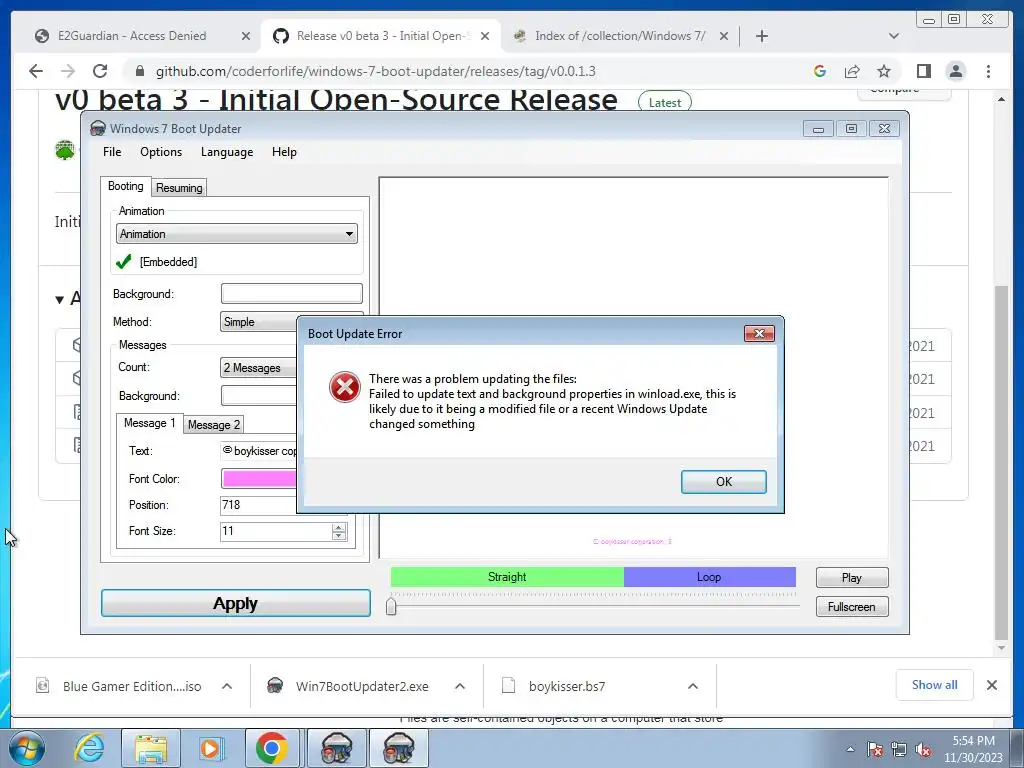Click the Font Size field showing 11
This screenshot has height=768, width=1024.
[276, 531]
